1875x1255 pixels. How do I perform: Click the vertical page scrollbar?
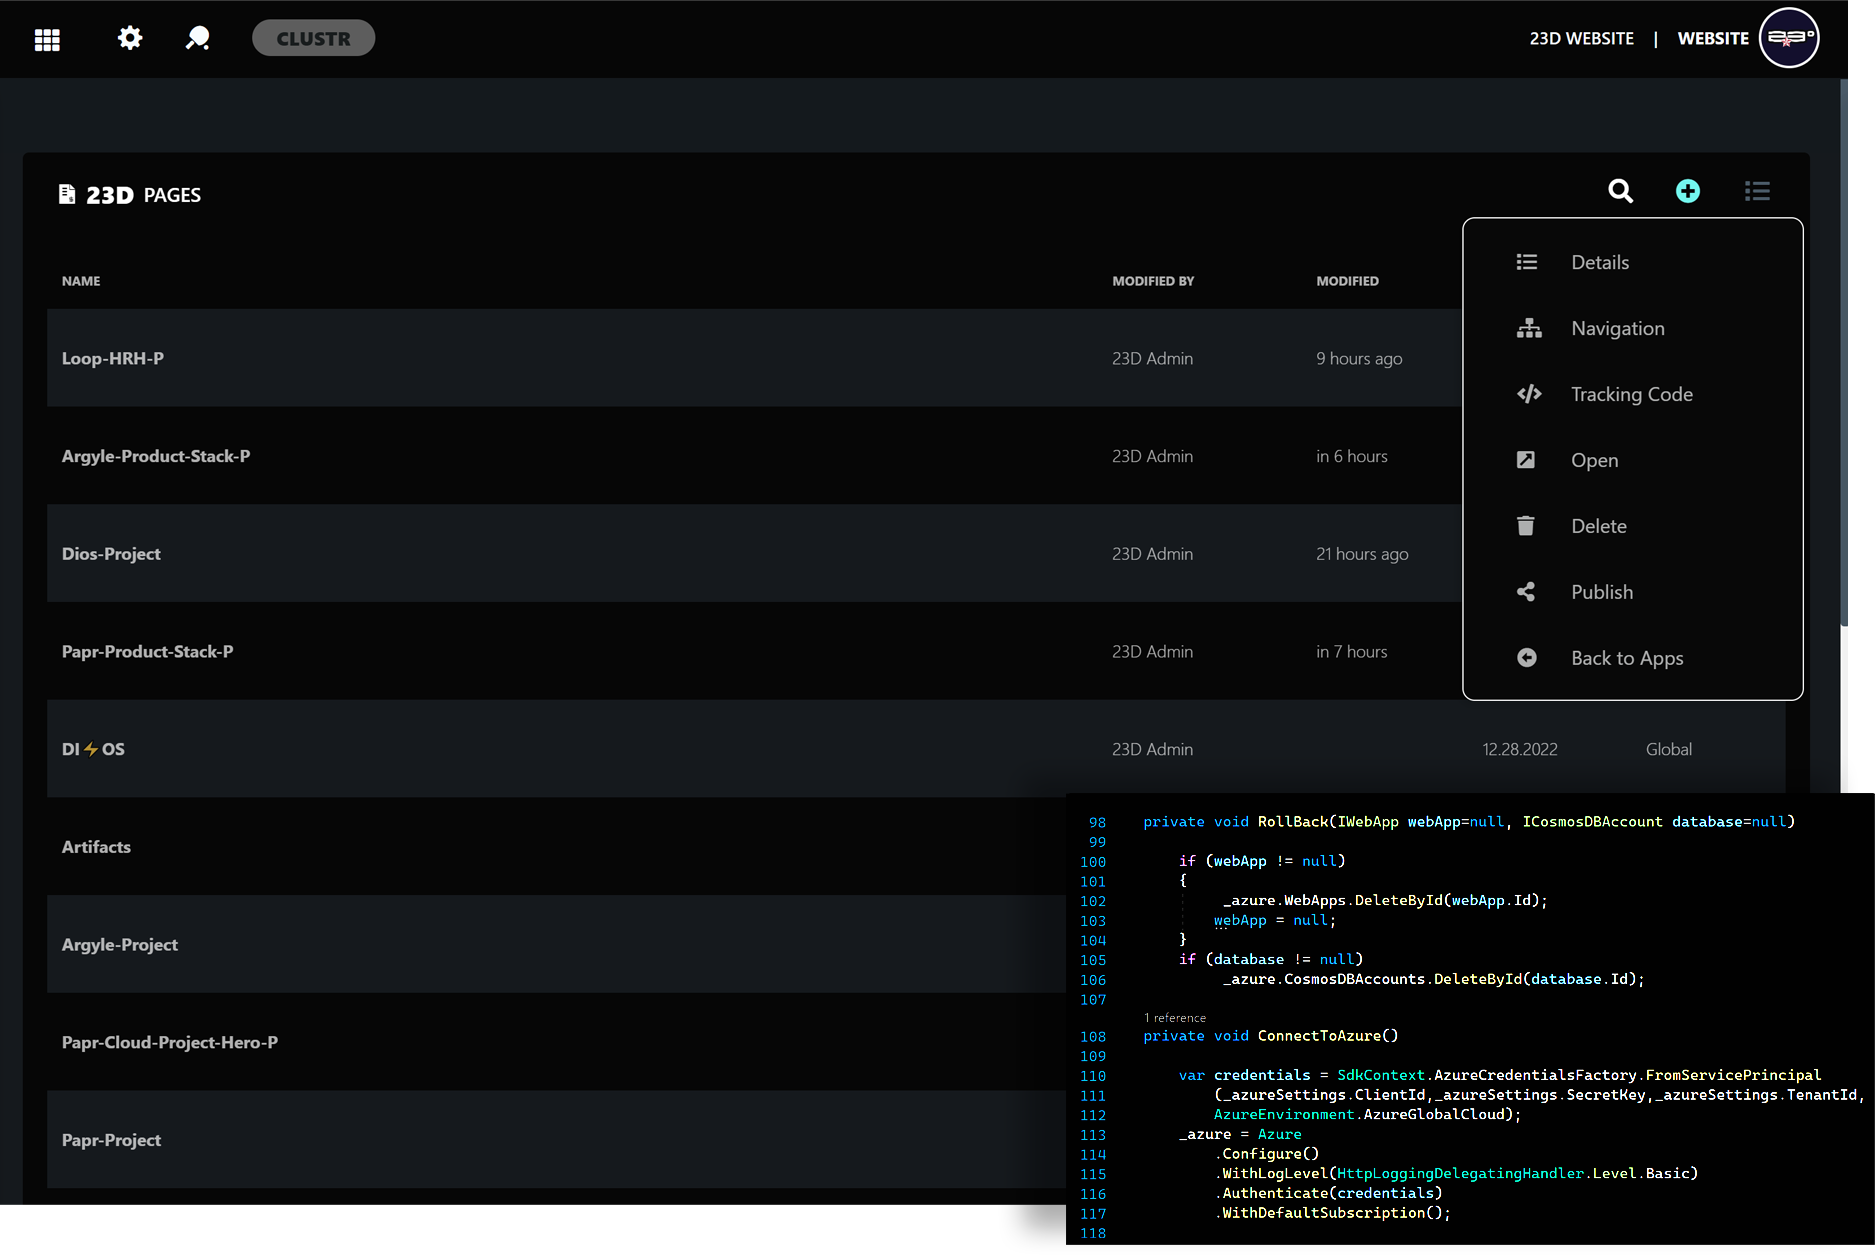(1843, 350)
